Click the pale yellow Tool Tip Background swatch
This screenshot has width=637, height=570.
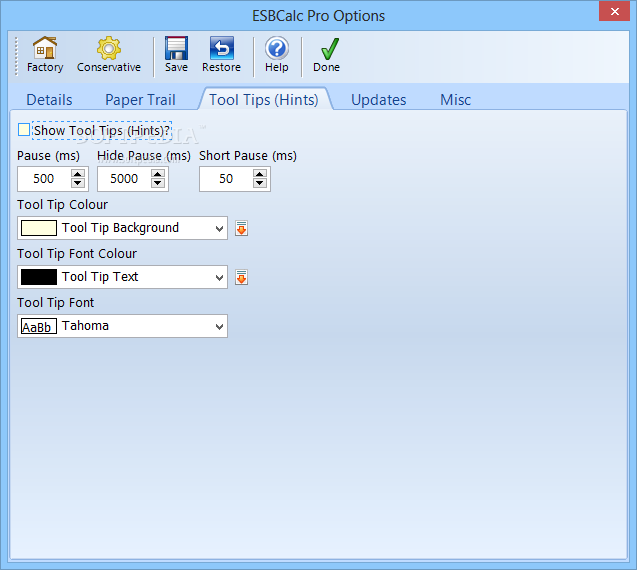39,228
